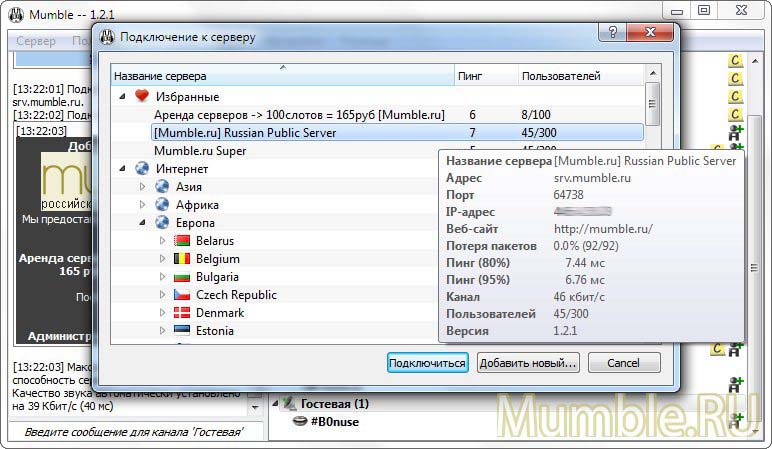Click the globe icon next to Азия
Image resolution: width=772 pixels, height=449 pixels.
click(x=161, y=187)
